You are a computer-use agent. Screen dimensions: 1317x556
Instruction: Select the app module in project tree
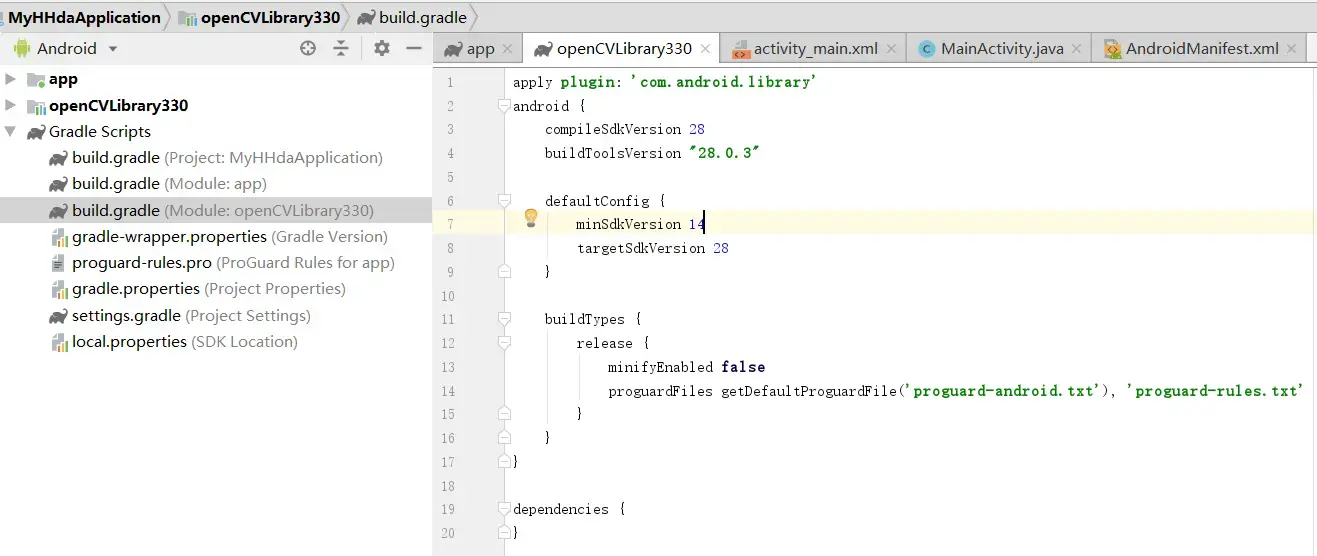(x=63, y=79)
